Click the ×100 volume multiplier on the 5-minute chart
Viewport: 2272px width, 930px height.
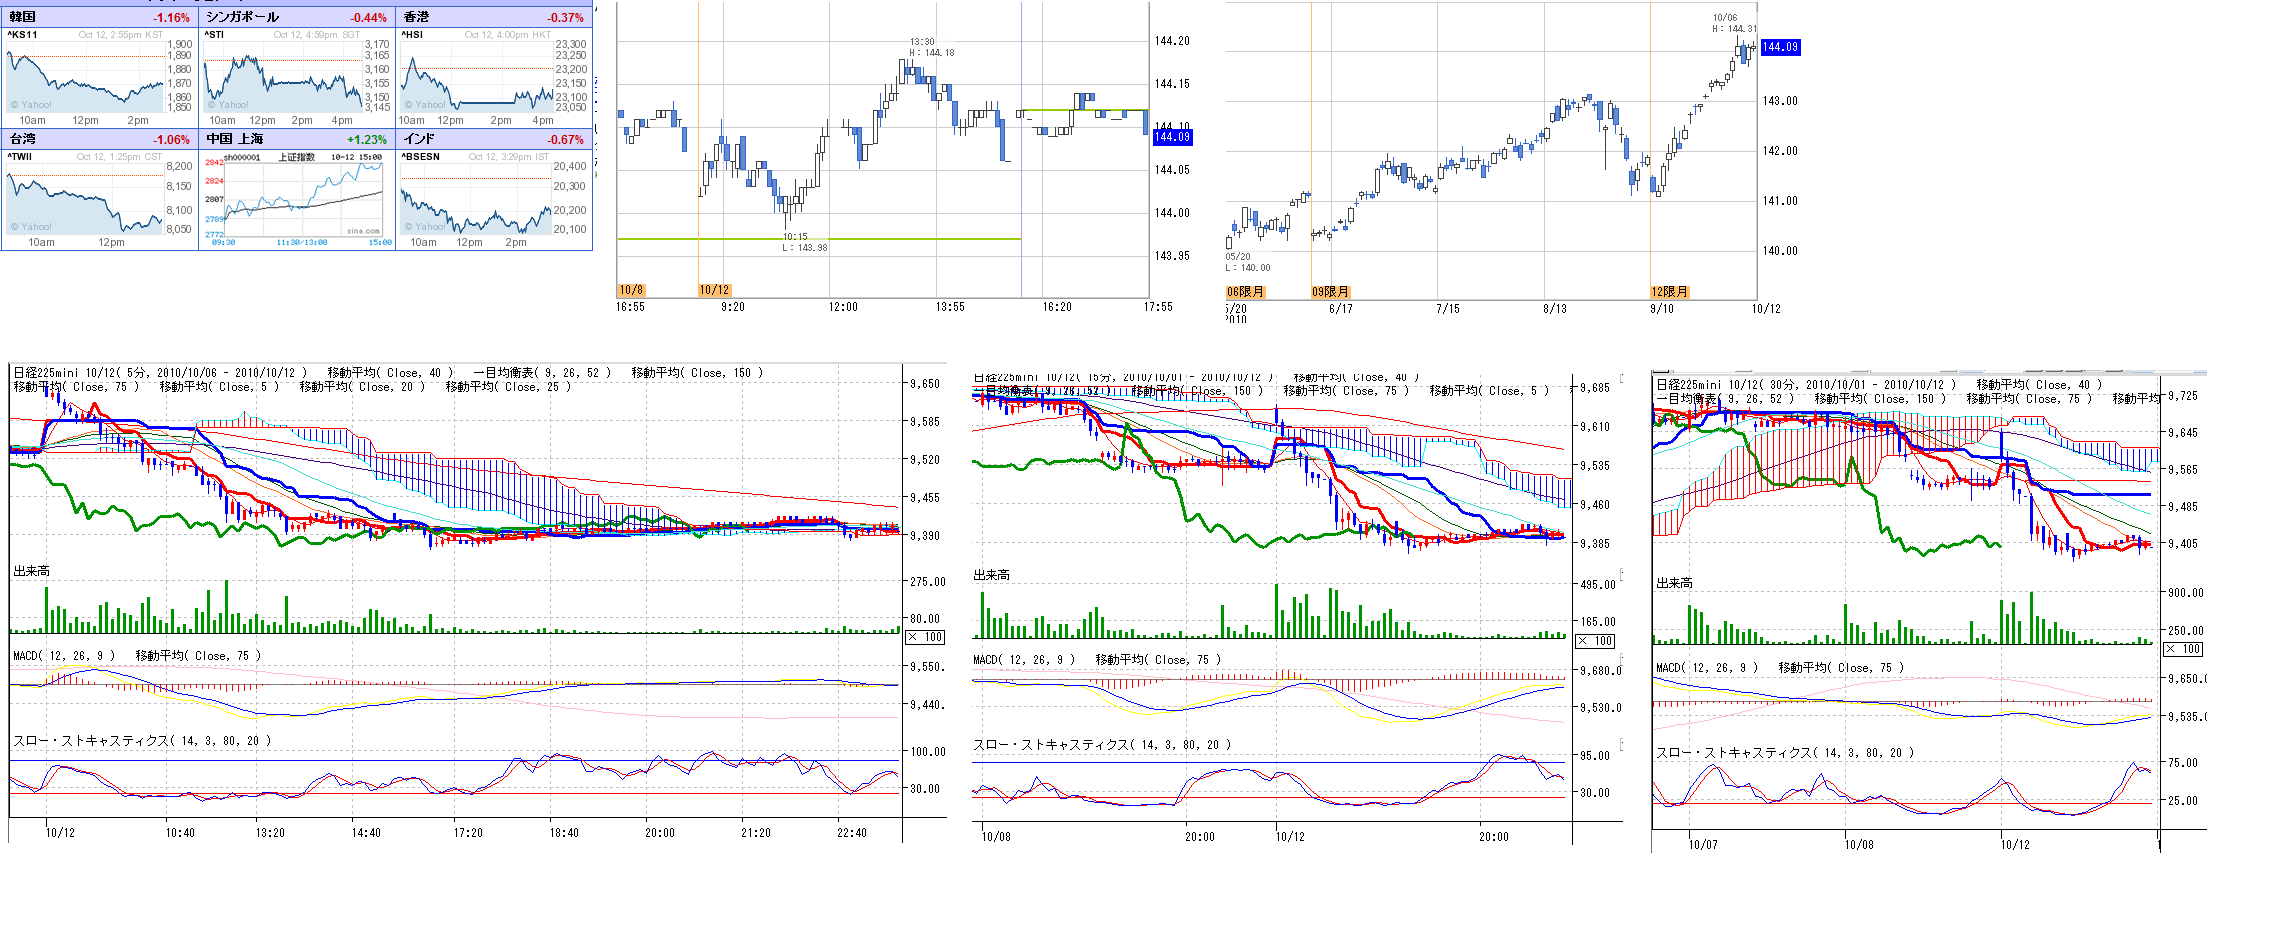coord(926,637)
